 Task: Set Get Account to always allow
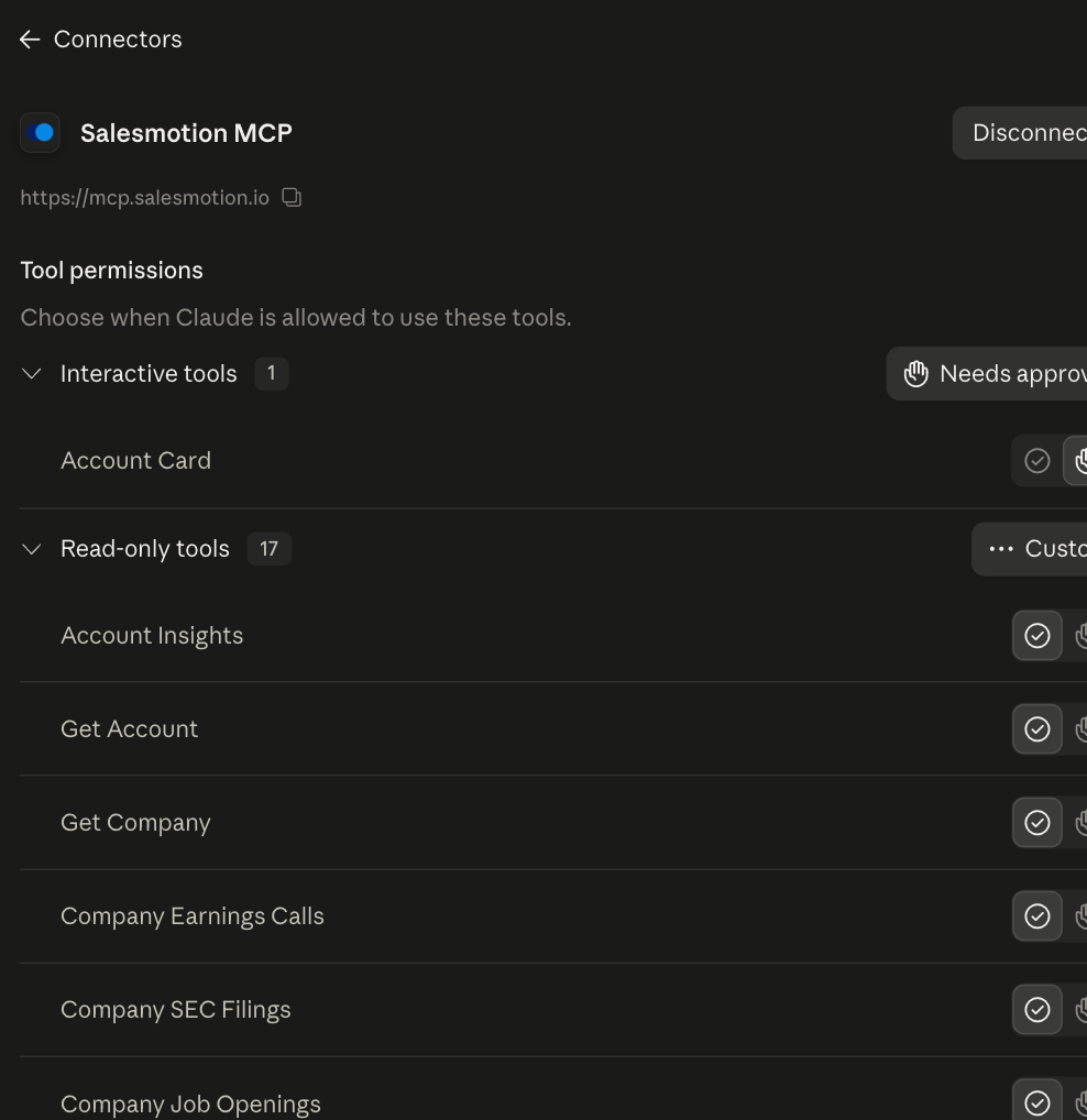(1037, 729)
